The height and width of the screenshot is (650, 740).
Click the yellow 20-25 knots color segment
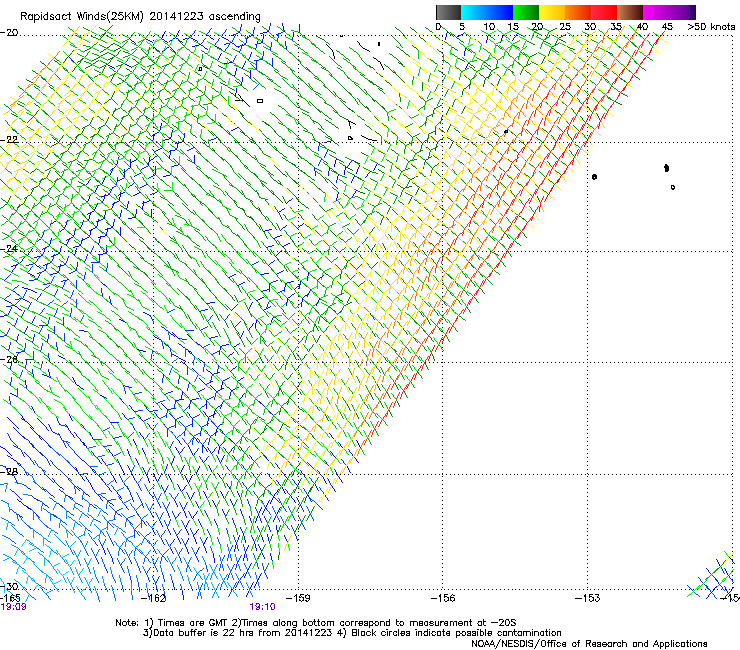click(x=552, y=12)
